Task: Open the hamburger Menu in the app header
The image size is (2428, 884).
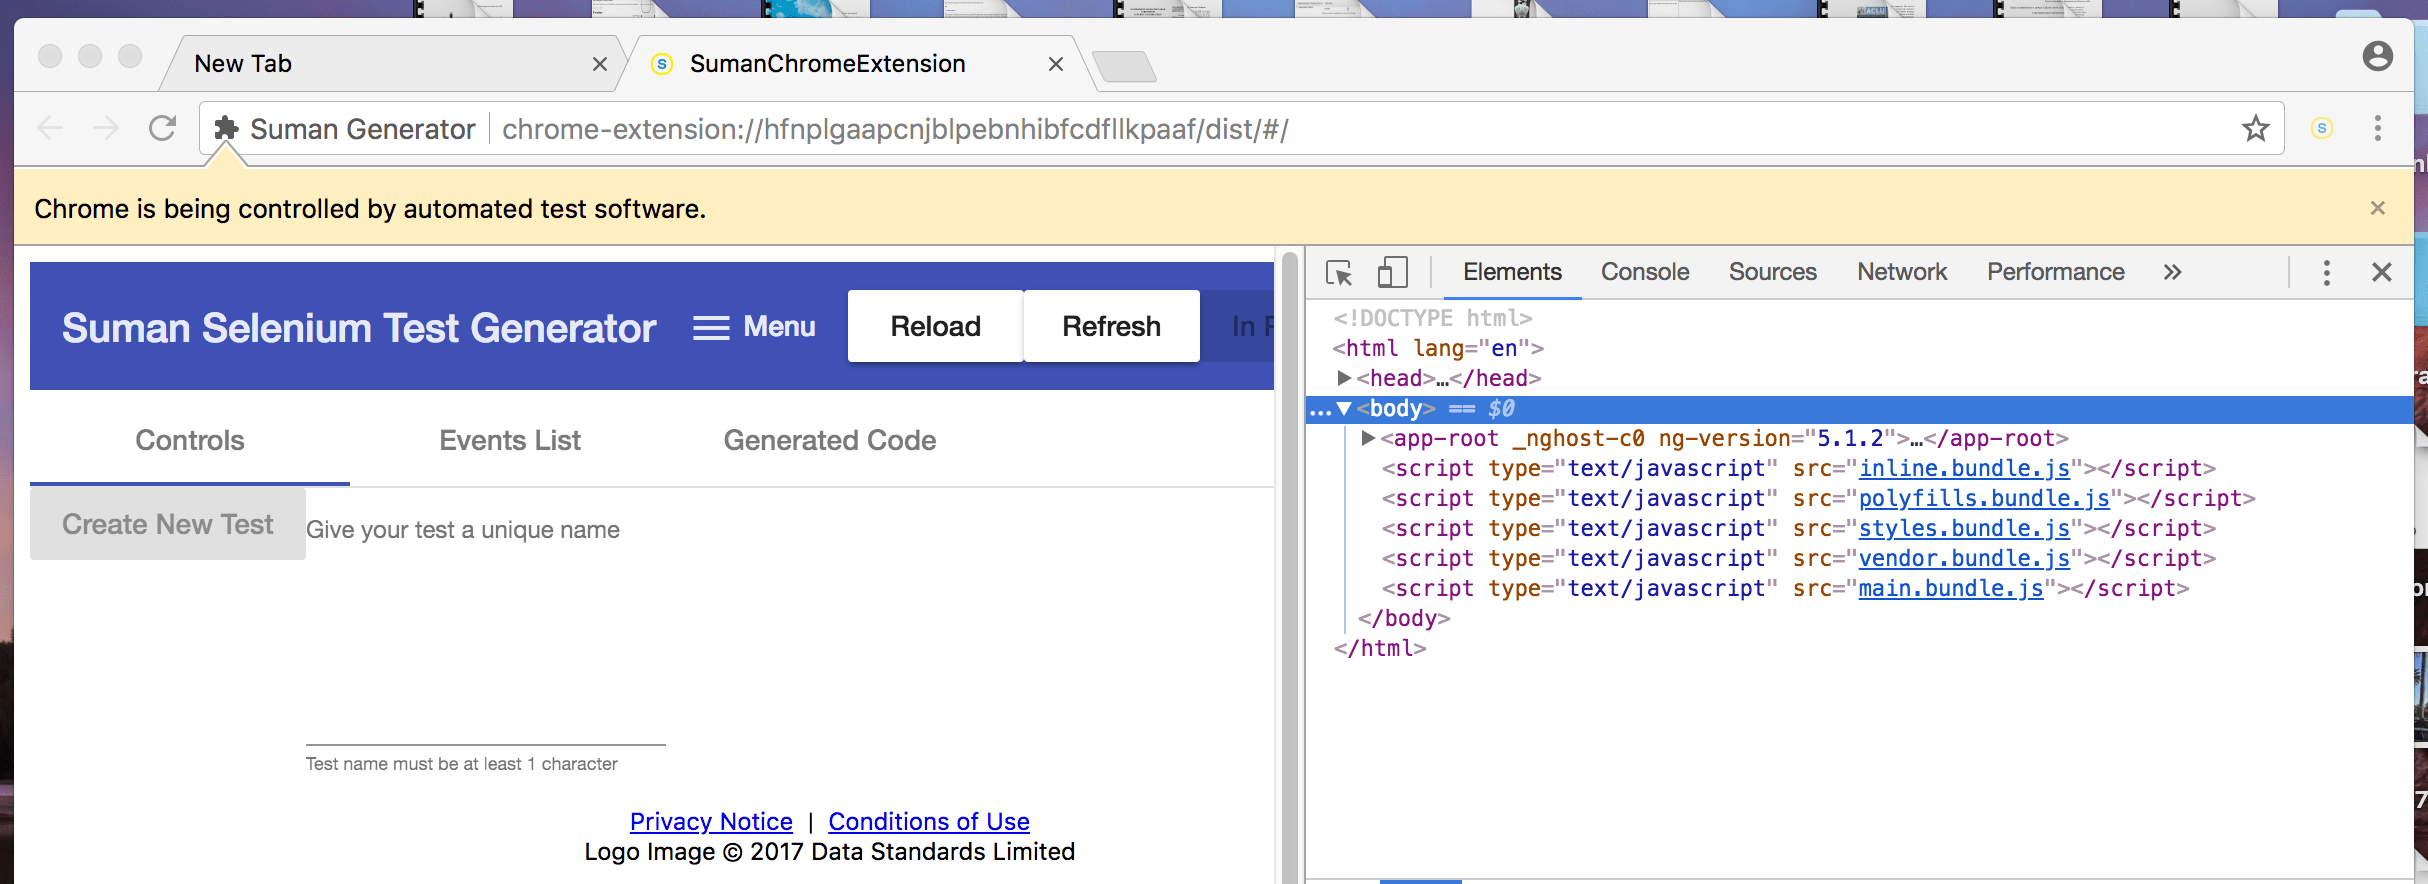Action: (754, 327)
